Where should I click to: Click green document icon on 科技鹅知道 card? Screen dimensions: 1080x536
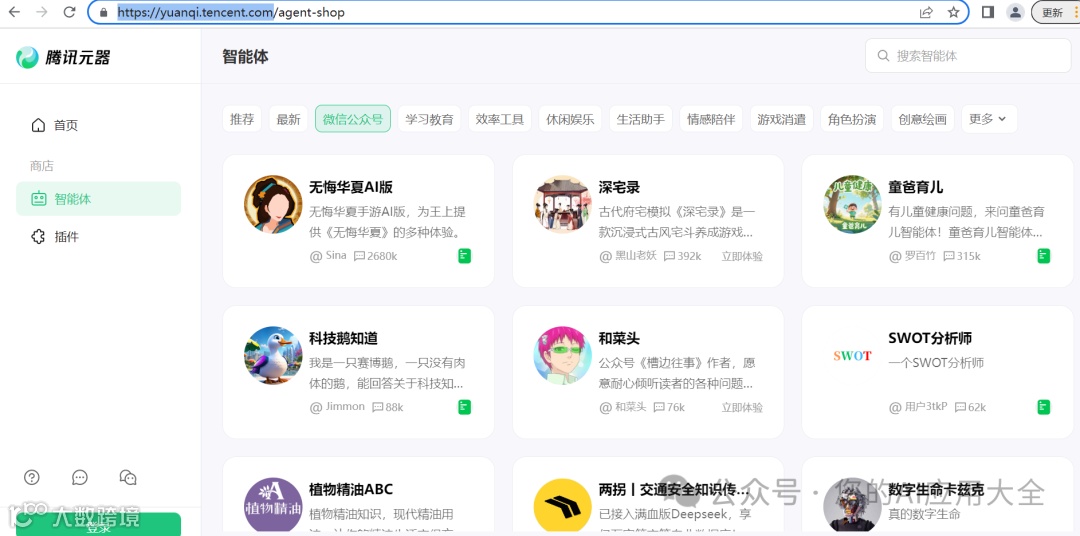pyautogui.click(x=465, y=407)
